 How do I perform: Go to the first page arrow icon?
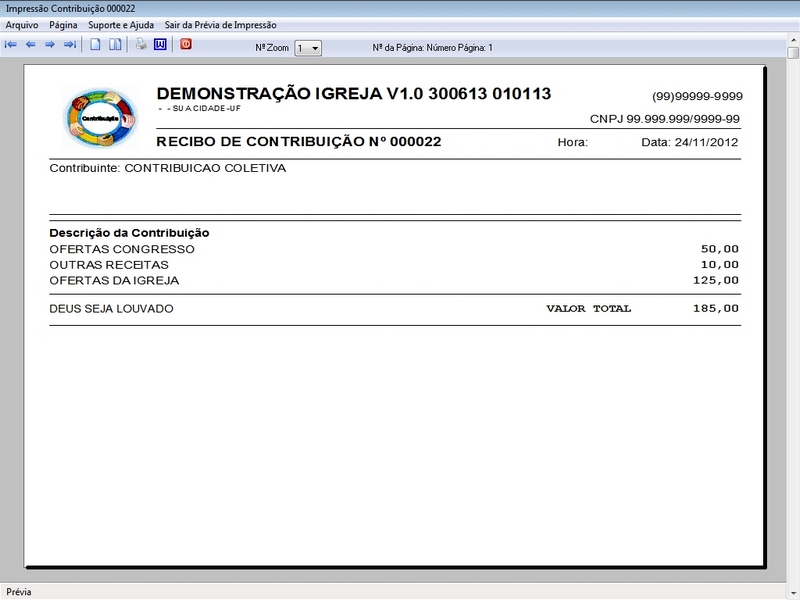(11, 45)
